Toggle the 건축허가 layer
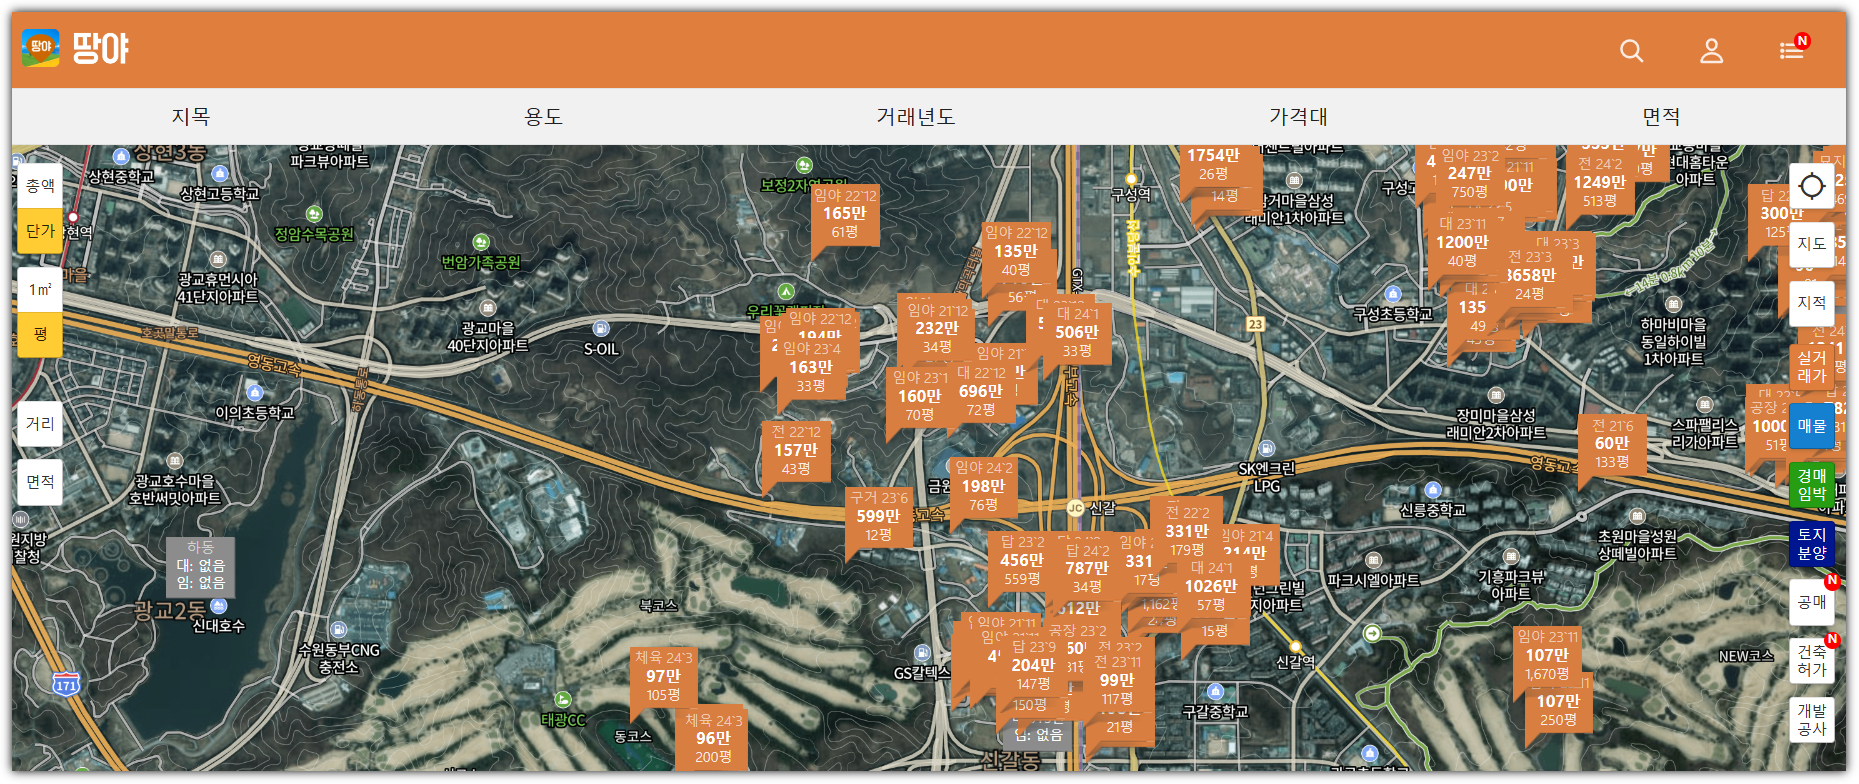Screen dimensions: 1859x784 click(1812, 661)
